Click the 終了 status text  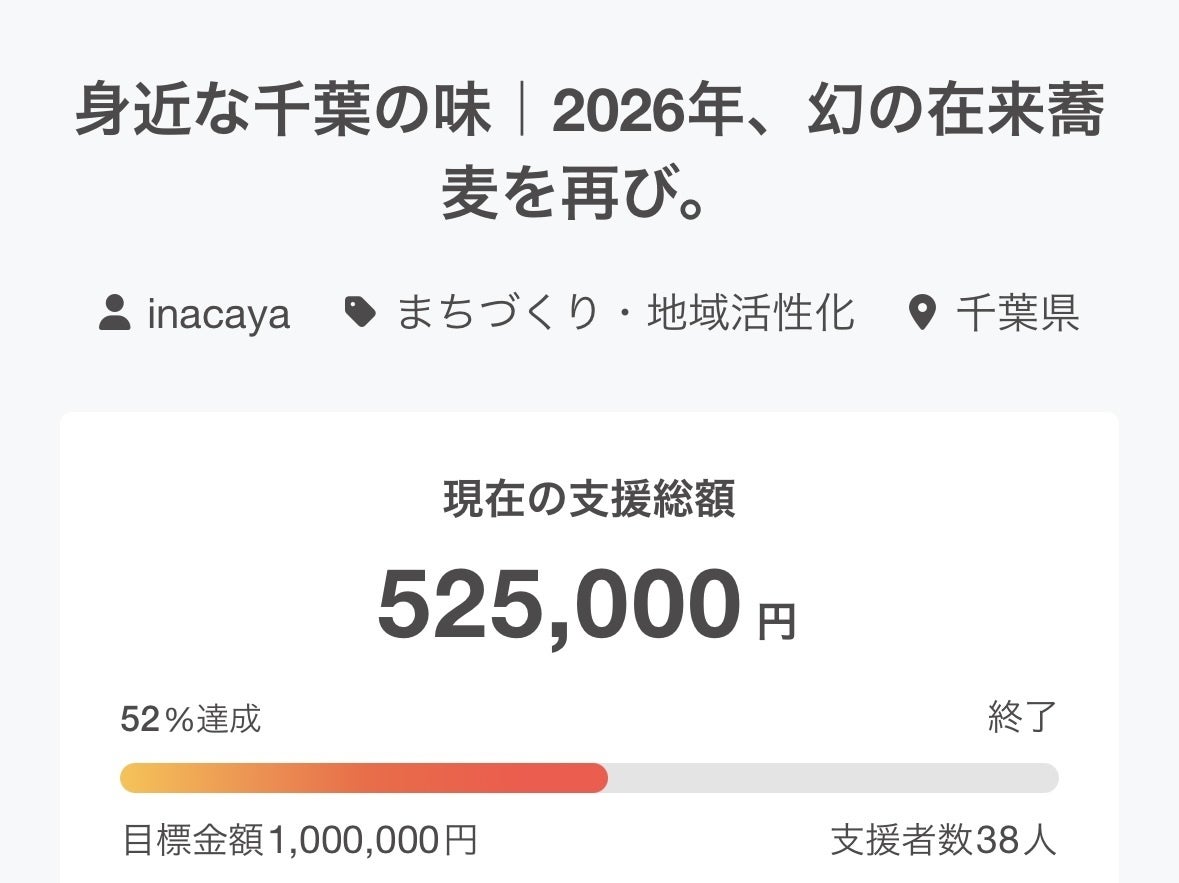pyautogui.click(x=1022, y=717)
